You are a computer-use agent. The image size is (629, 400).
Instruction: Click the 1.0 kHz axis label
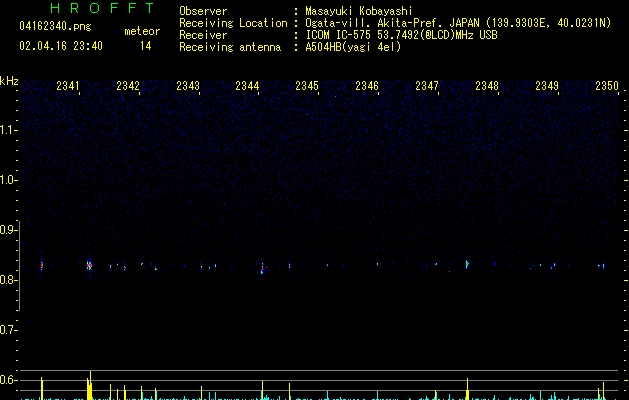tap(8, 180)
